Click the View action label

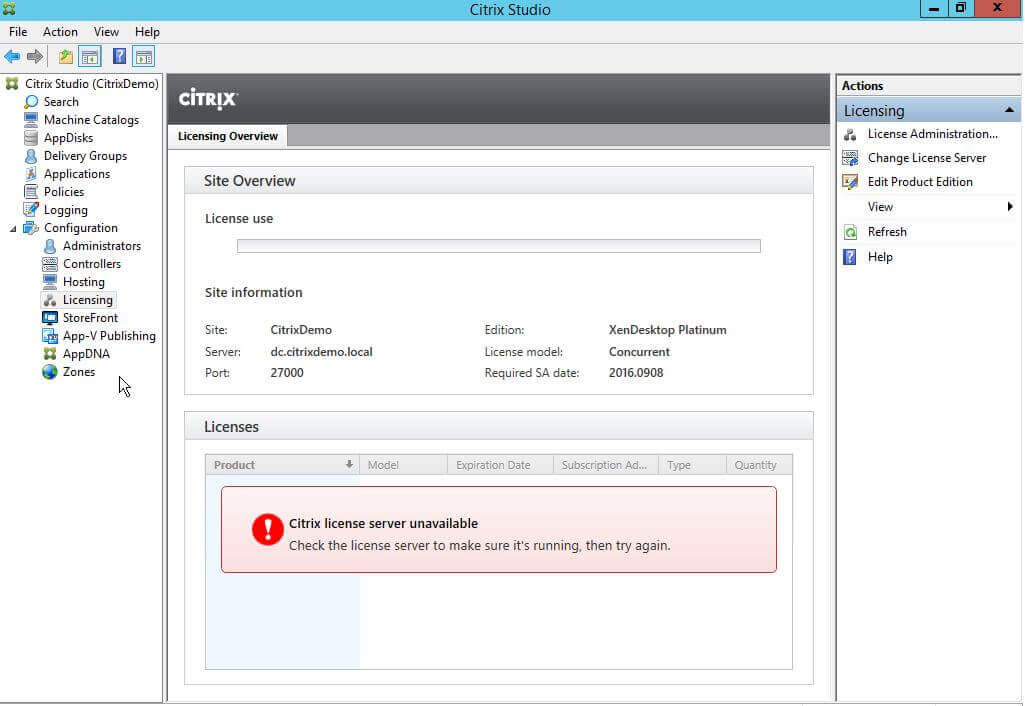pyautogui.click(x=880, y=207)
